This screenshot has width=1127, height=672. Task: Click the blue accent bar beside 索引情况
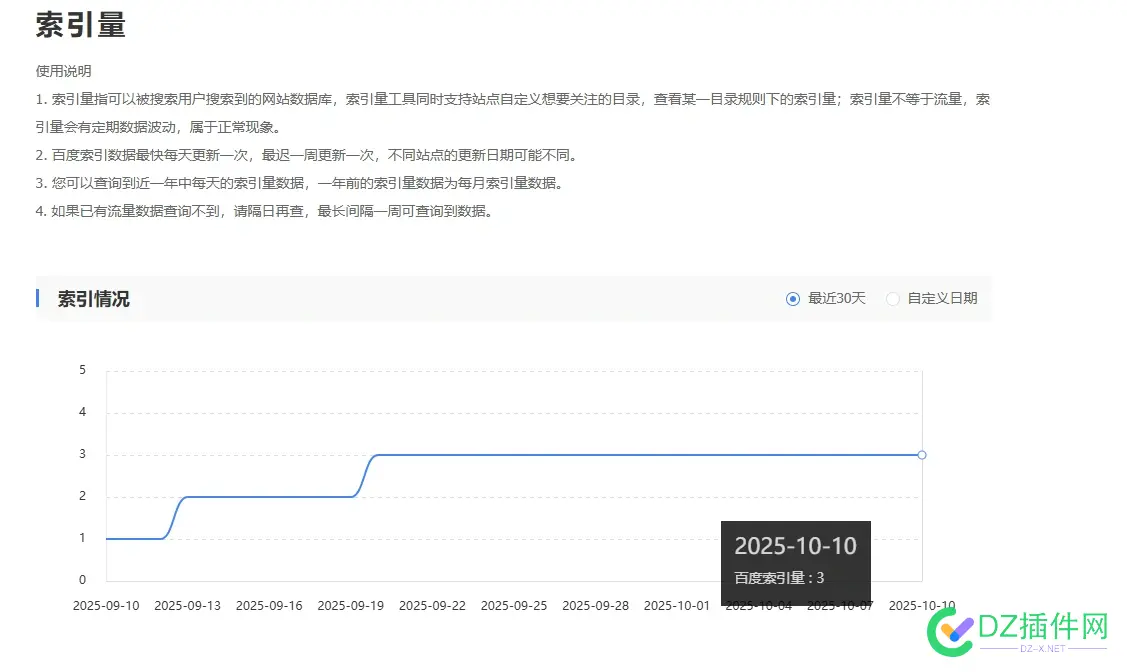pos(39,298)
